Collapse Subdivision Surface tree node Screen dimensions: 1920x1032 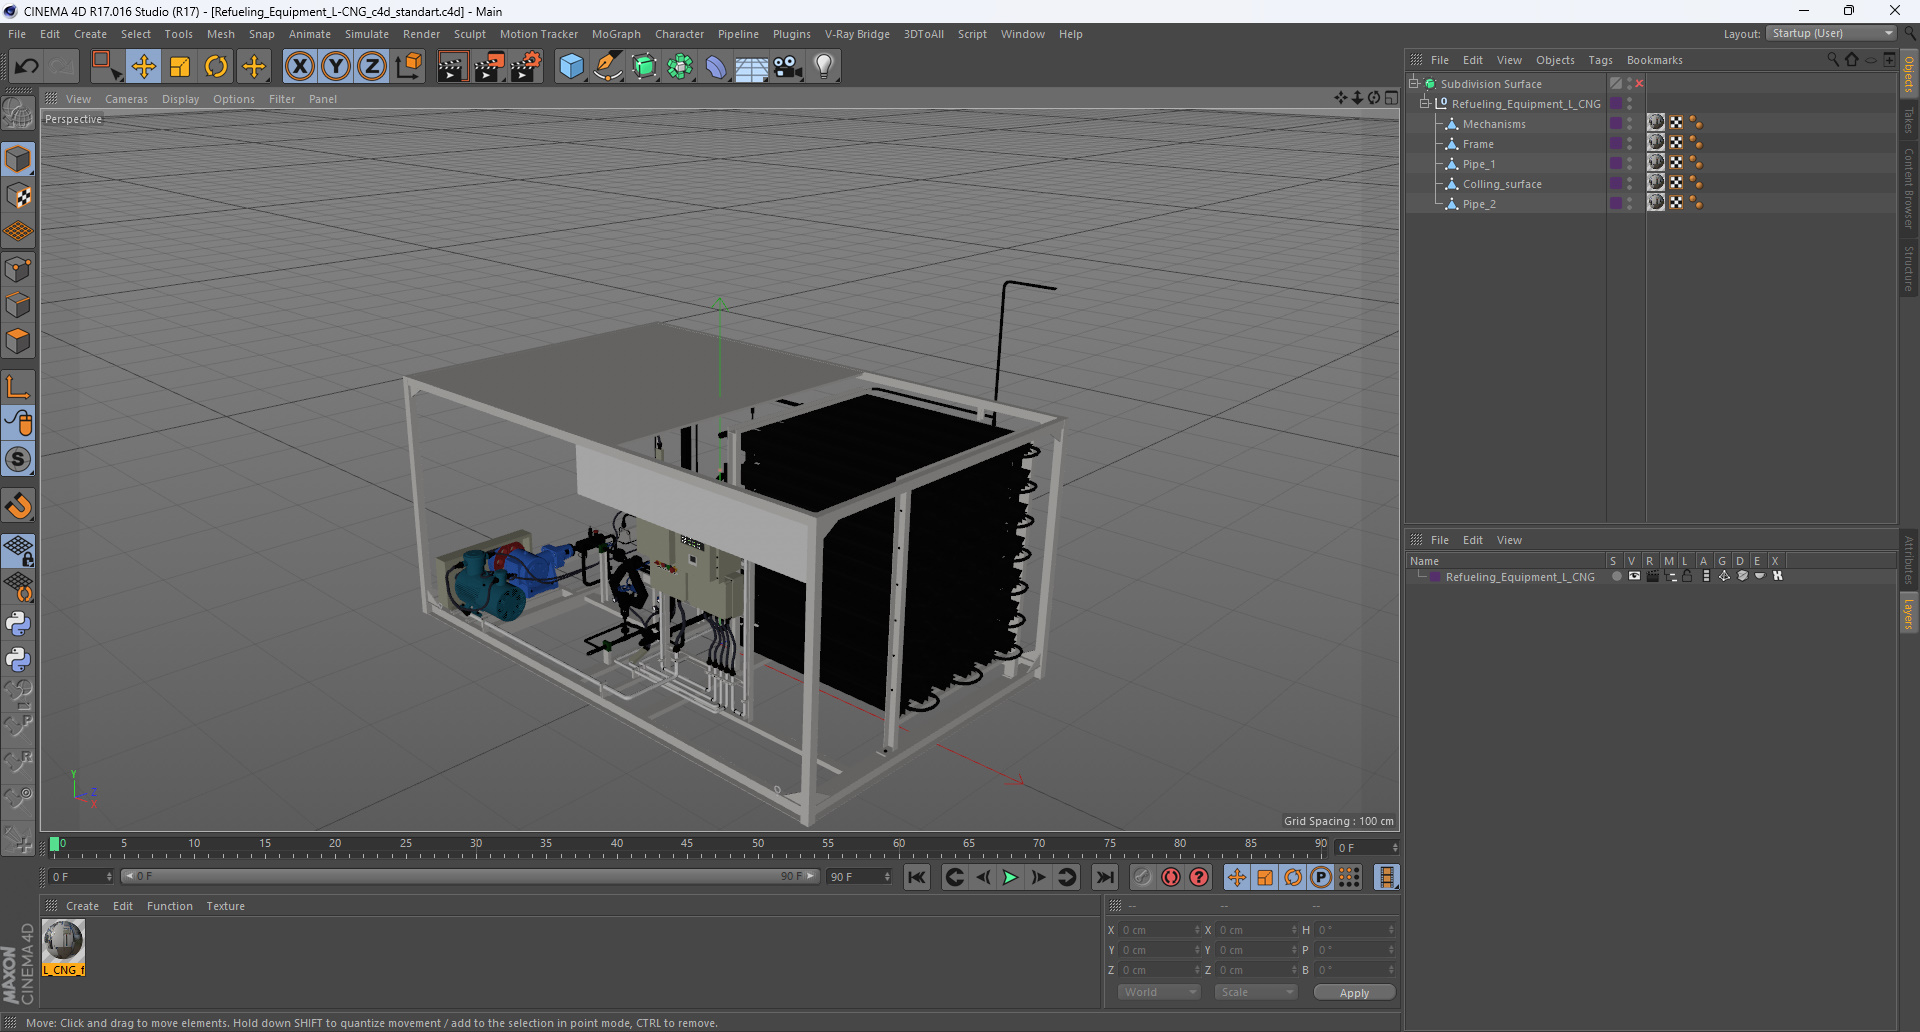(x=1414, y=84)
